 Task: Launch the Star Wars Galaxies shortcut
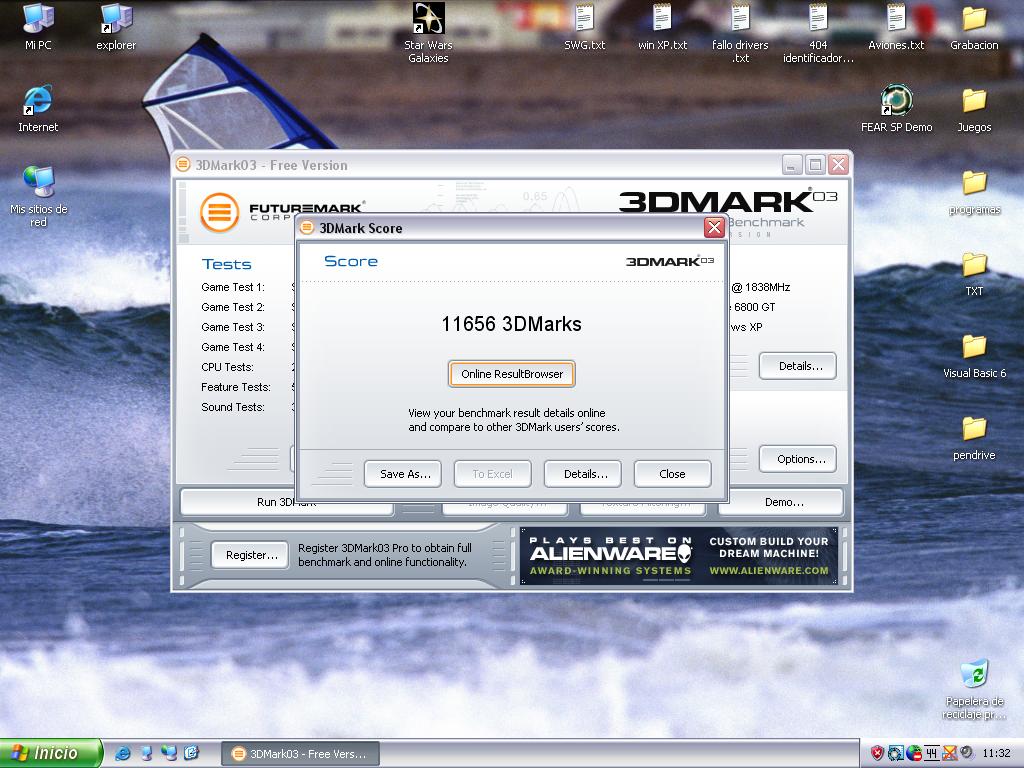(x=428, y=20)
